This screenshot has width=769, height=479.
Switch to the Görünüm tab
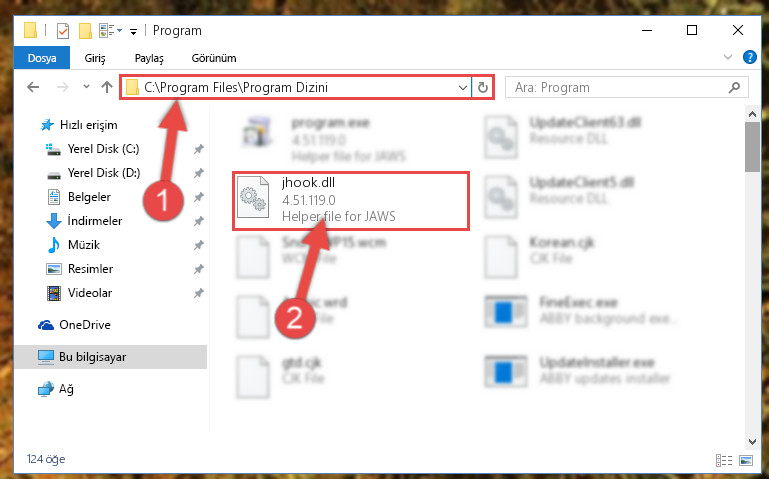pos(214,58)
